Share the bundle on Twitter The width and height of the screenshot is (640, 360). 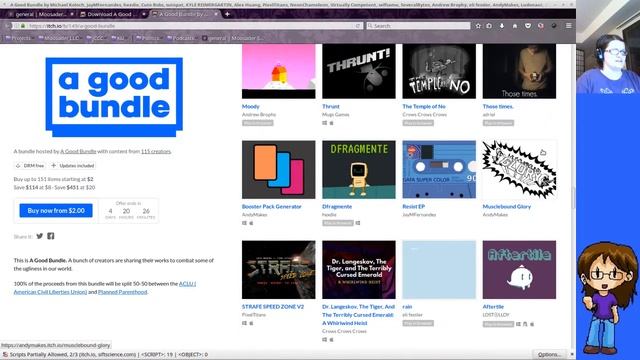pos(40,236)
